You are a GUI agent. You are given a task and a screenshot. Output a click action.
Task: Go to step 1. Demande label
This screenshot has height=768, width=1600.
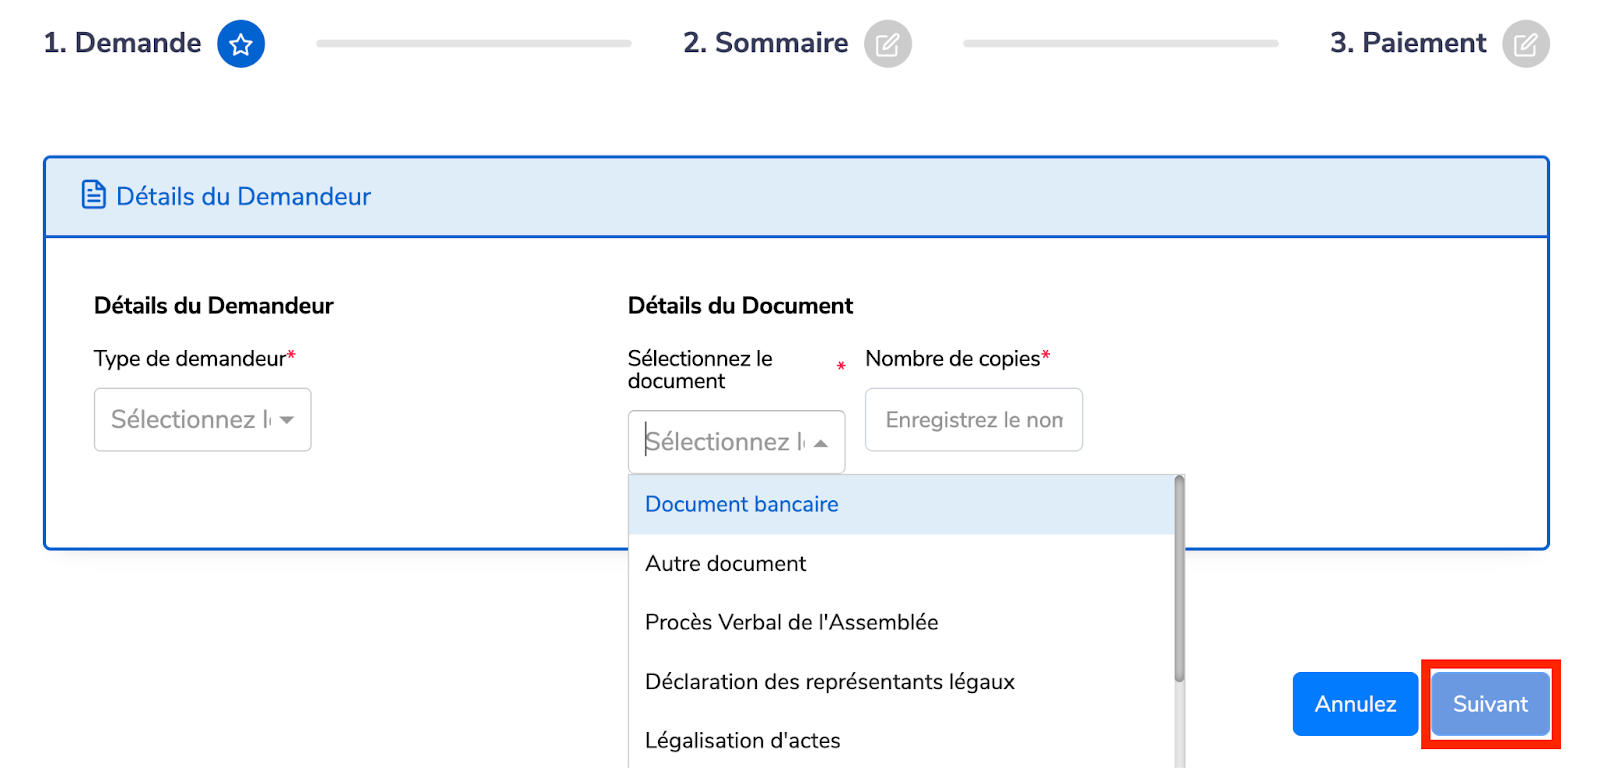122,43
